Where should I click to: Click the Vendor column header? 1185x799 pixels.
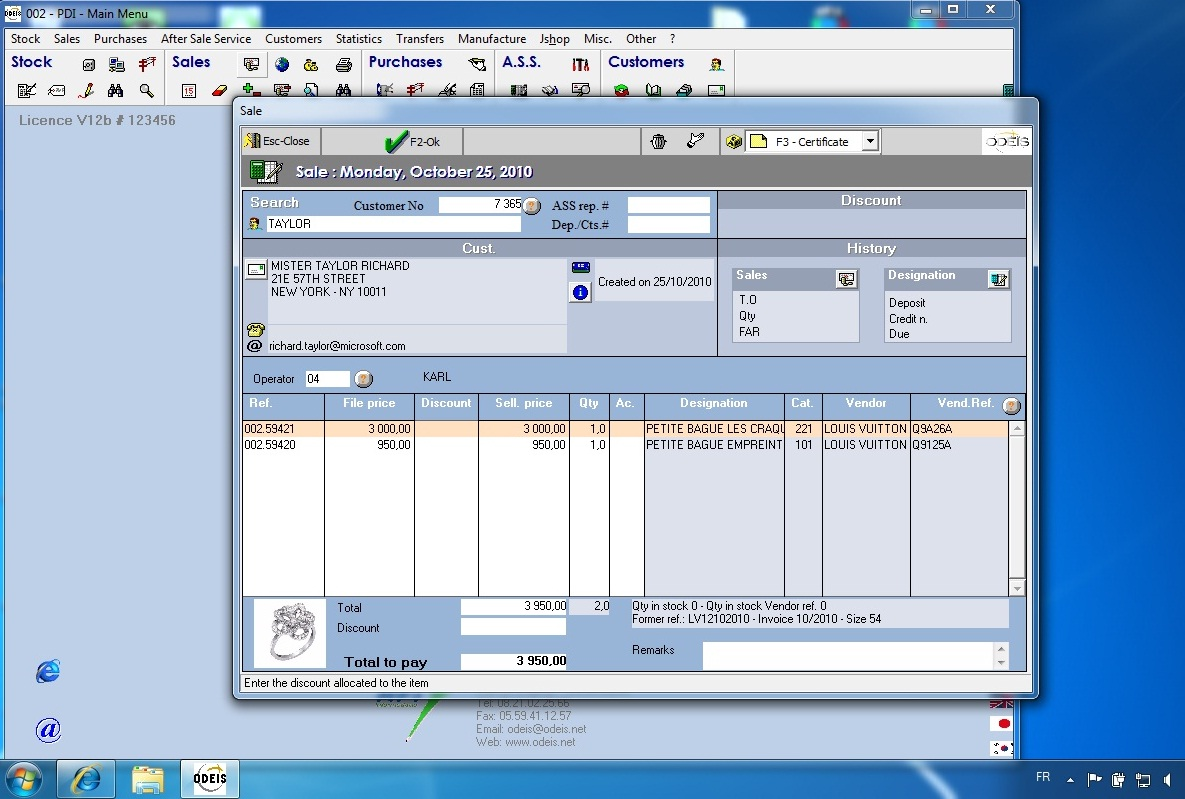(x=866, y=404)
